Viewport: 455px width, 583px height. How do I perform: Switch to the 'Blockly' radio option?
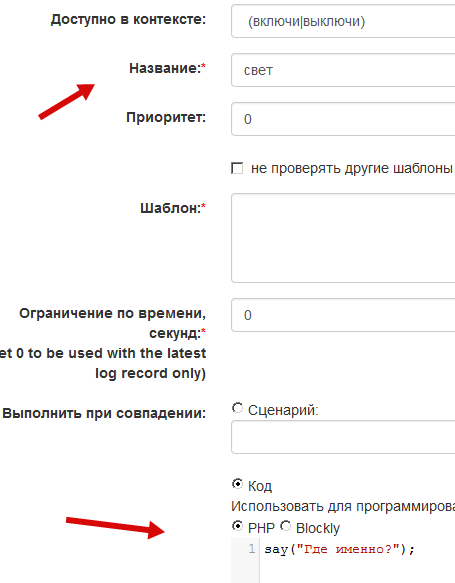point(285,526)
